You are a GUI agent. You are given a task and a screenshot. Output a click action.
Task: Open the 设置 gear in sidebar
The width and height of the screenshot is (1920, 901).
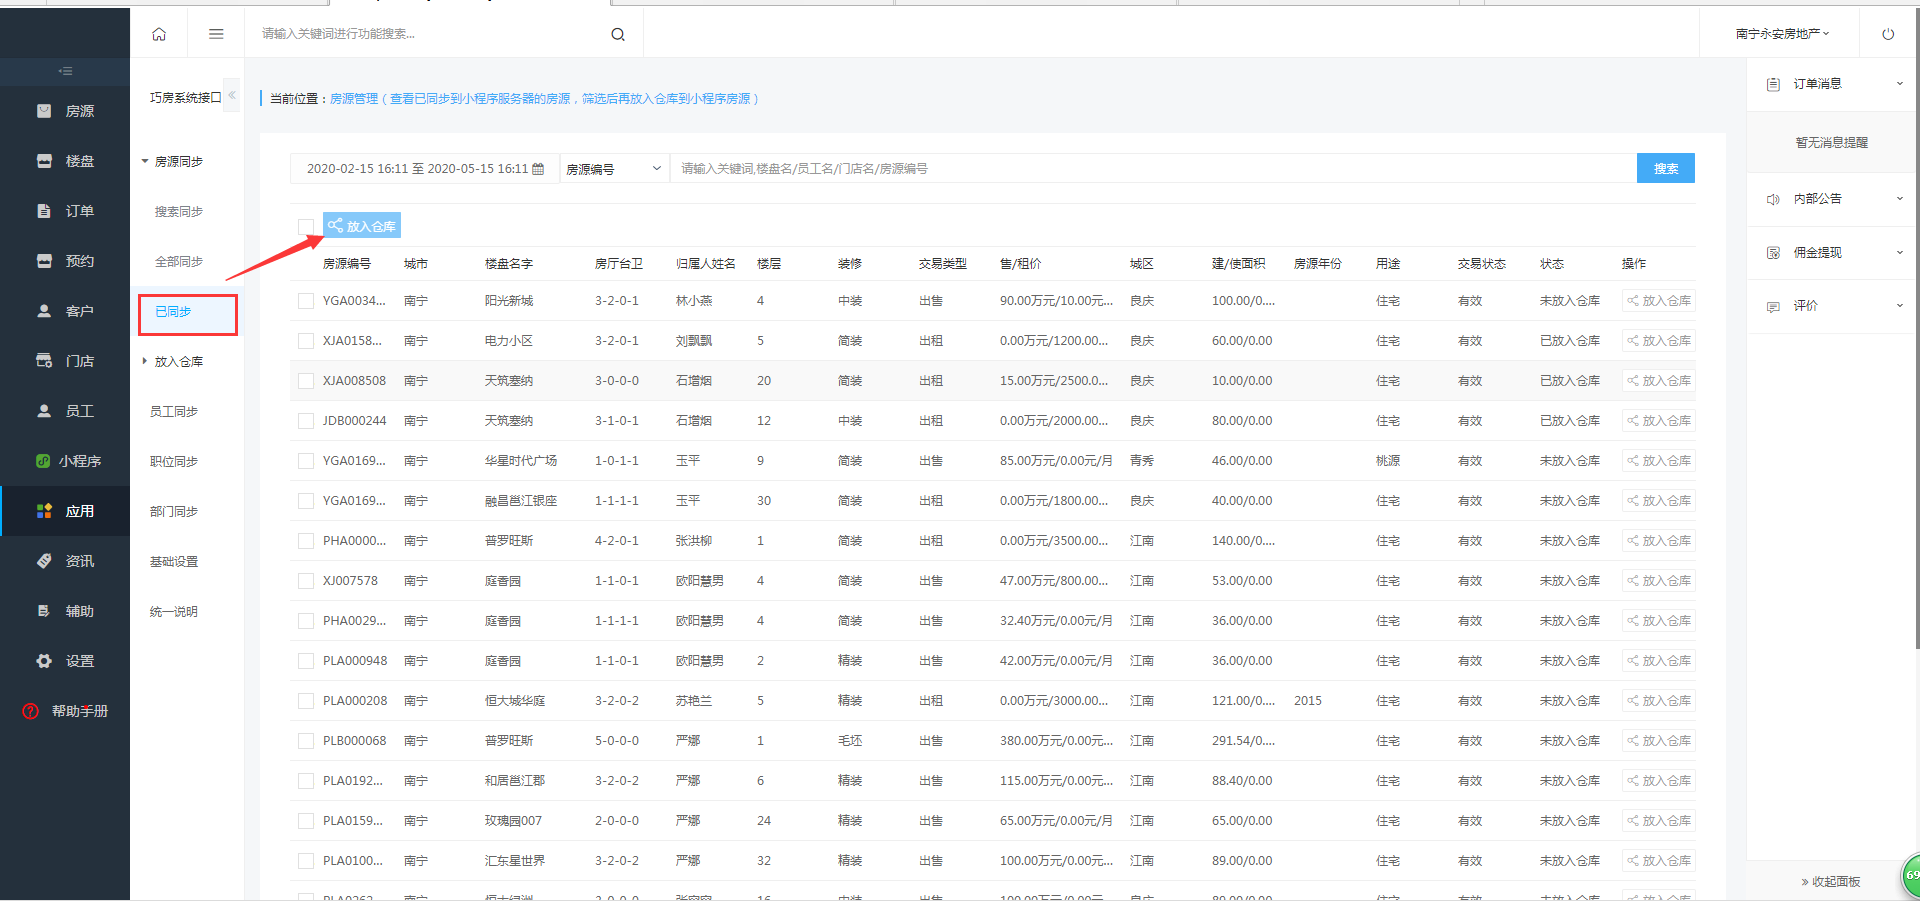44,661
